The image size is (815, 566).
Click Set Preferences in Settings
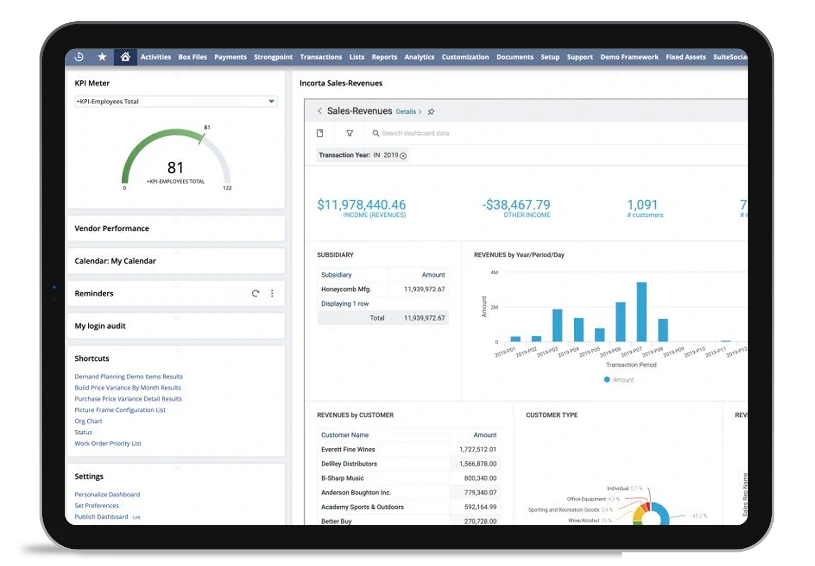click(97, 506)
